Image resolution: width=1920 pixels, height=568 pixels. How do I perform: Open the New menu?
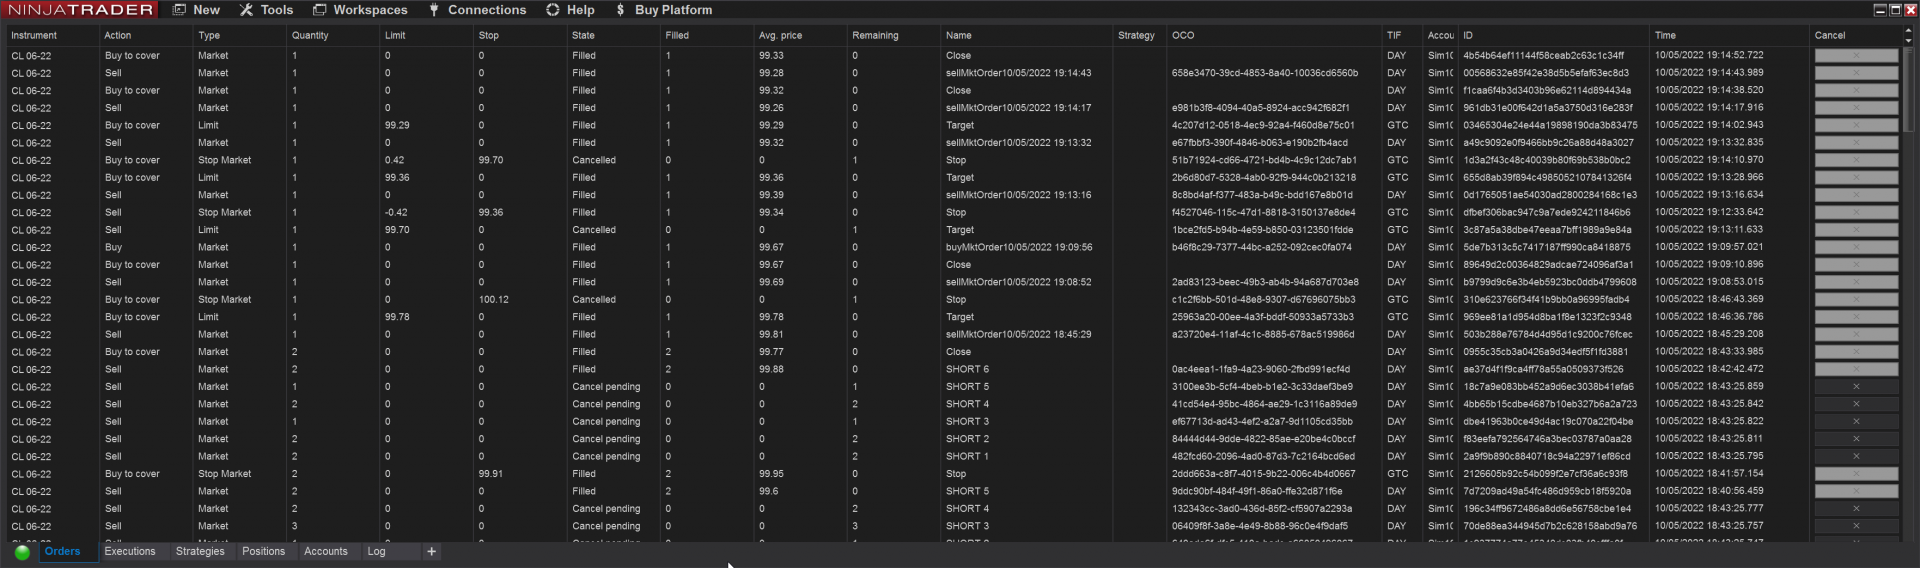[196, 10]
